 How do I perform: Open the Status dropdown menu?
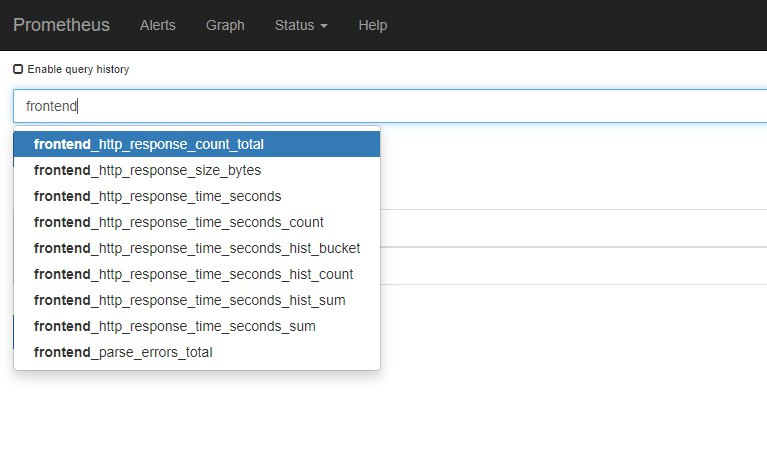pos(300,25)
